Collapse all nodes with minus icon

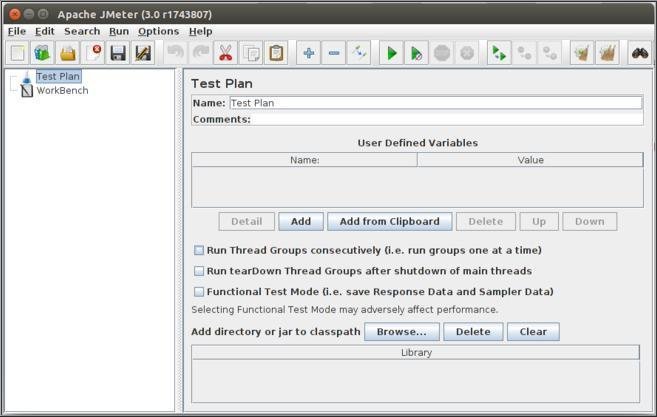(334, 53)
